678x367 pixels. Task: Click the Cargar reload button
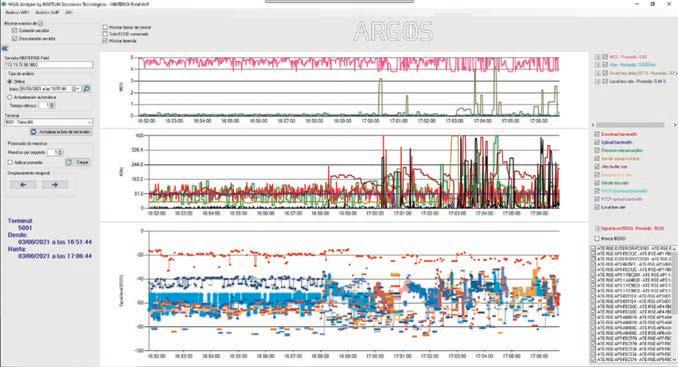point(77,163)
